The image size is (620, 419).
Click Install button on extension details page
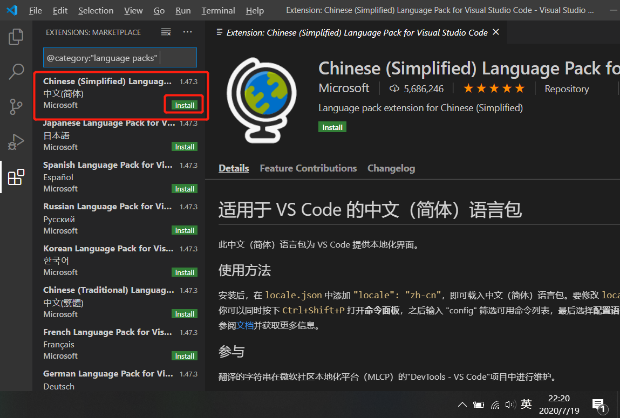coord(332,127)
